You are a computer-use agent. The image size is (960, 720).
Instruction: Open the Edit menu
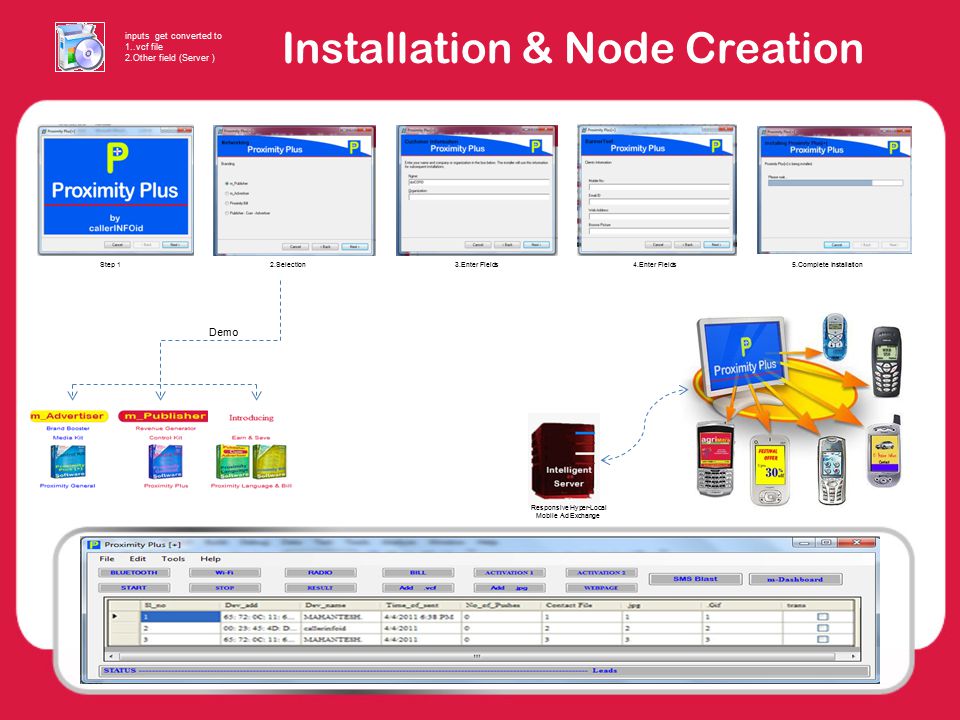pos(138,558)
